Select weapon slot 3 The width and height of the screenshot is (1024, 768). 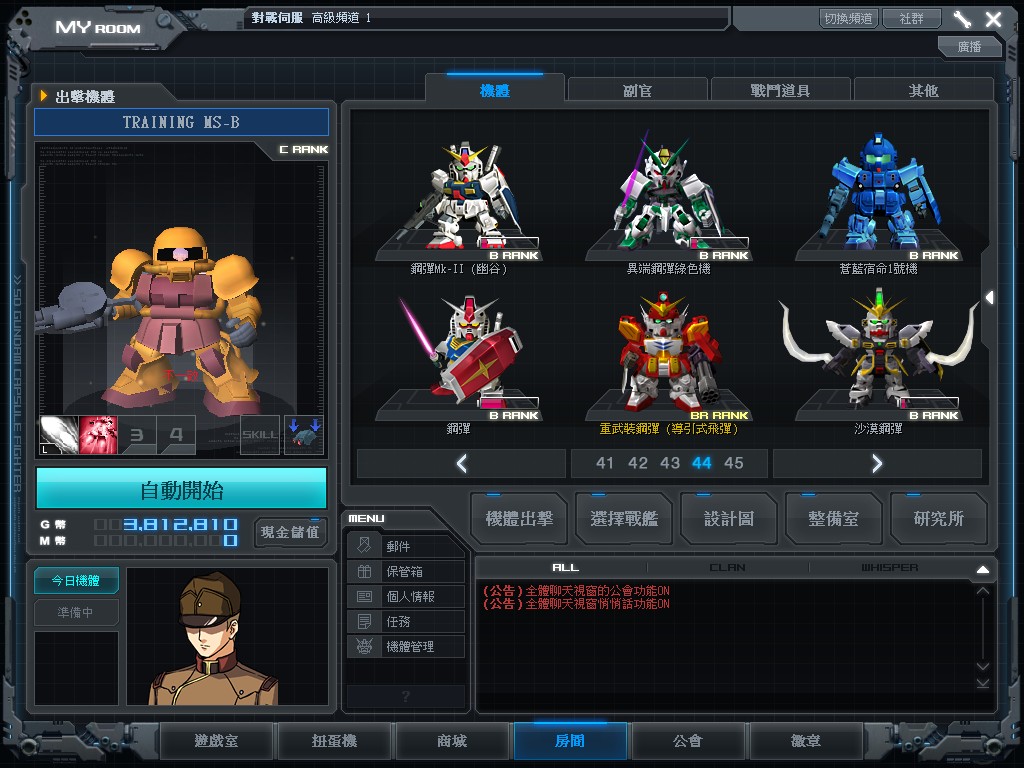point(137,435)
